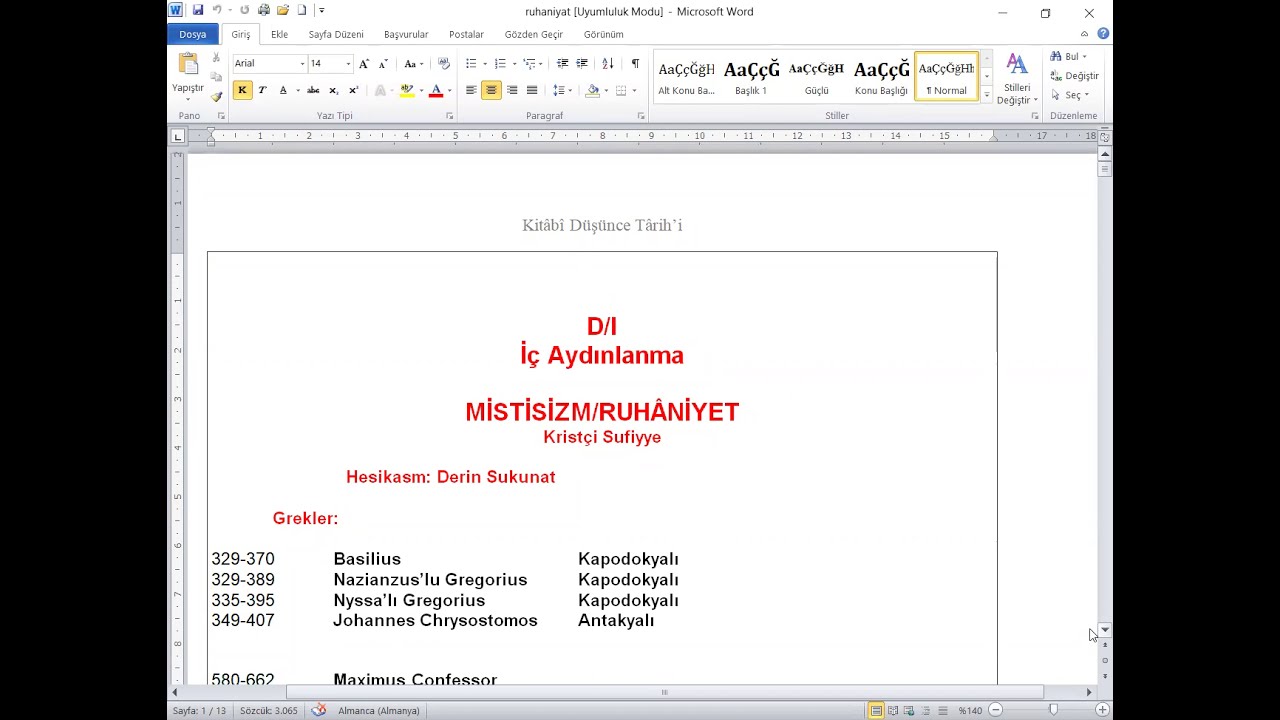Screen dimensions: 1280x720
Task: Click the Cut scissors icon
Action: coord(216,58)
